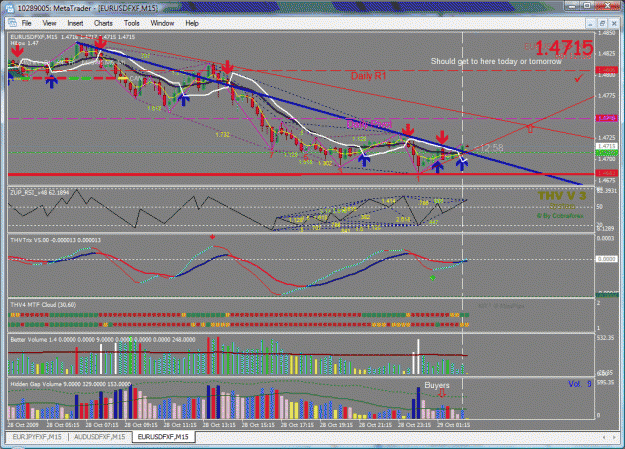This screenshot has height=449, width=625.
Task: Click the EURUSDFXF,M15 chart header text
Action: [73, 37]
